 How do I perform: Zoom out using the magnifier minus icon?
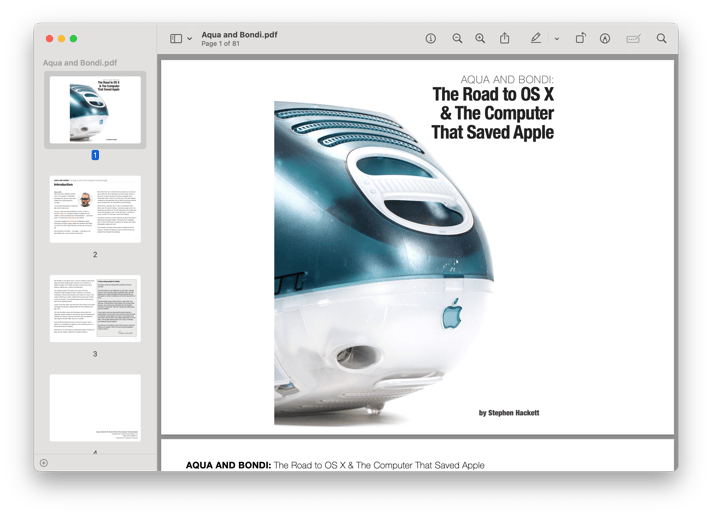pyautogui.click(x=457, y=39)
